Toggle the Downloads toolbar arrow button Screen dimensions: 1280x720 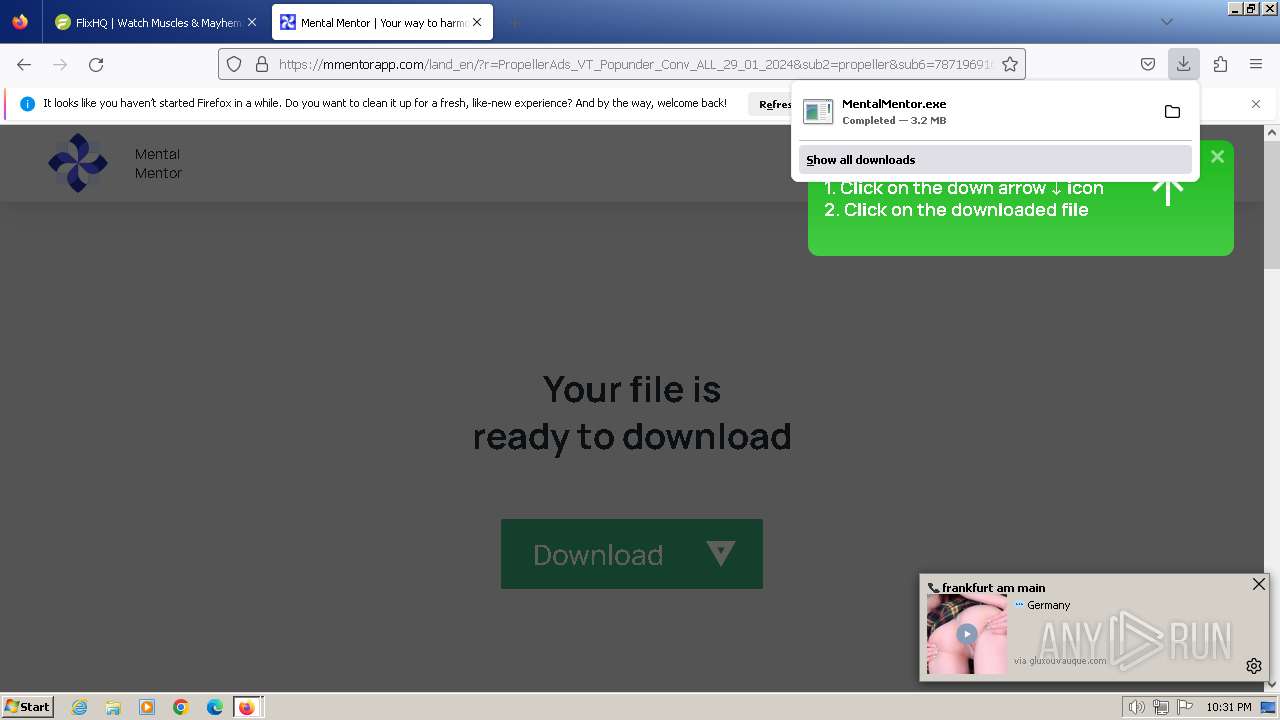(x=1184, y=64)
